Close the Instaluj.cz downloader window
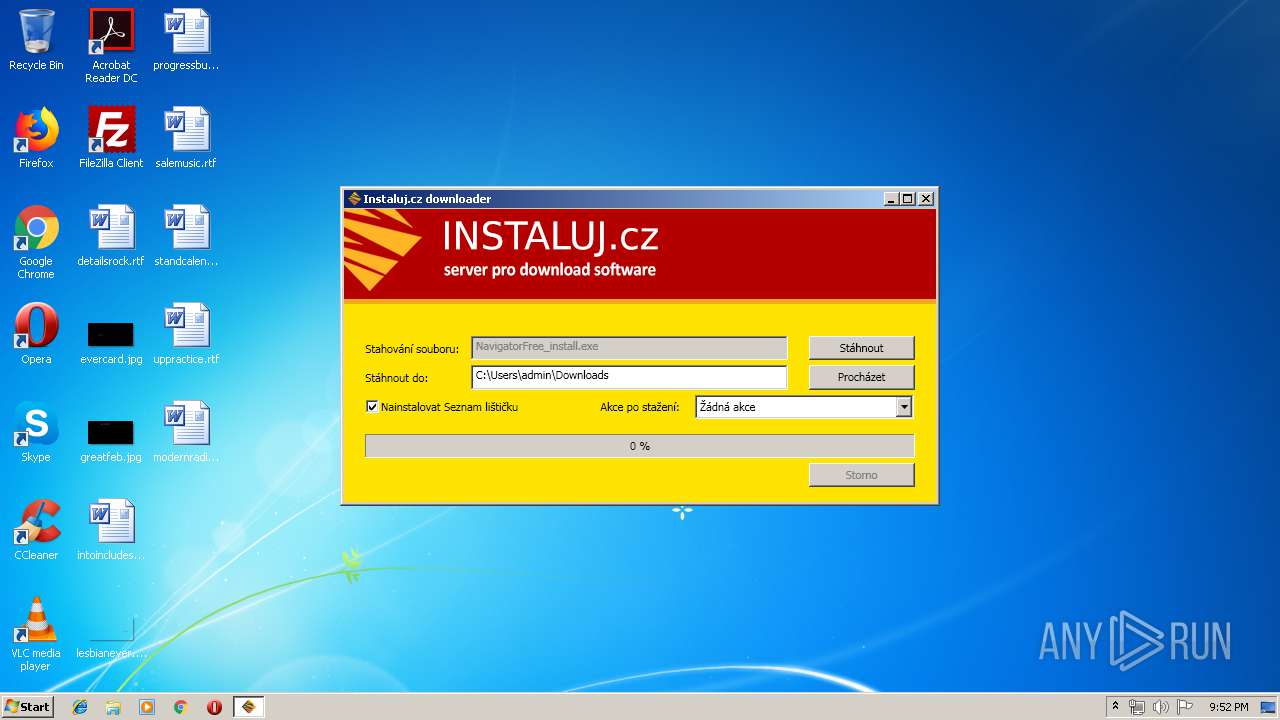 [925, 199]
